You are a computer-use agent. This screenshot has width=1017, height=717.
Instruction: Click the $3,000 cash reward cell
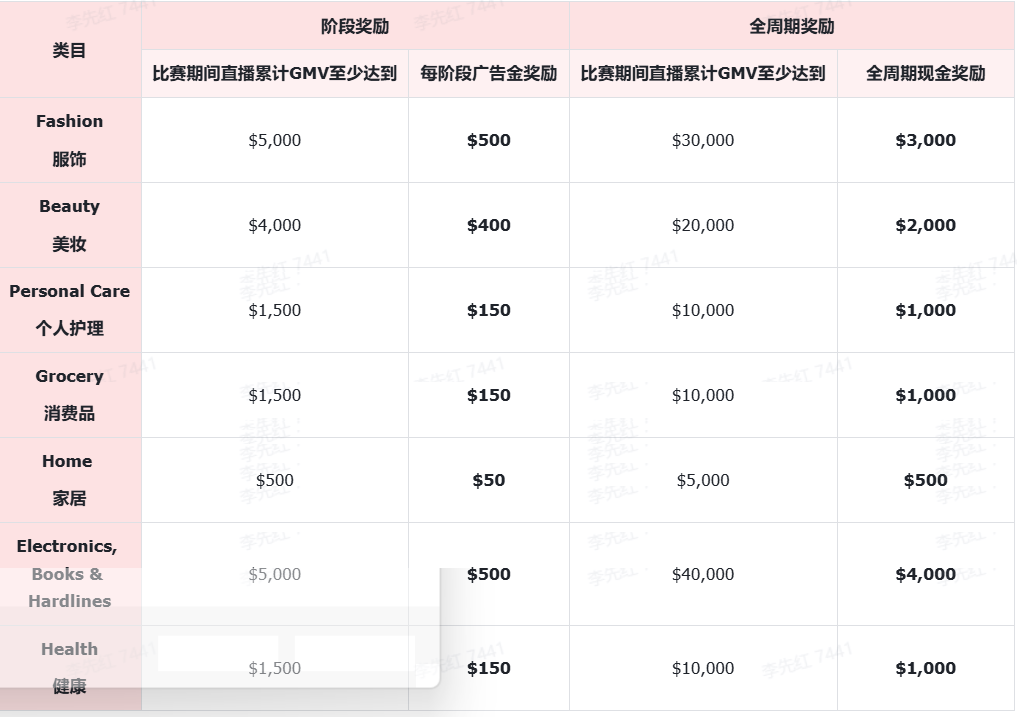[x=925, y=140]
